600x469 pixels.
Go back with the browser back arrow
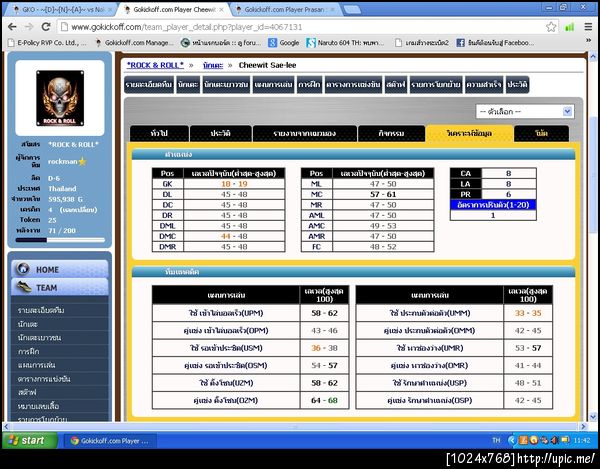click(12, 27)
